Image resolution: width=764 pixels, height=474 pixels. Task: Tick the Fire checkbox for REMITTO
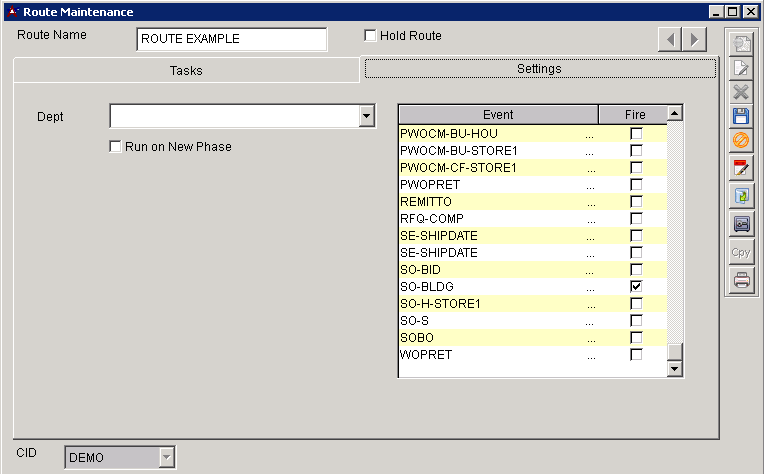pyautogui.click(x=635, y=201)
